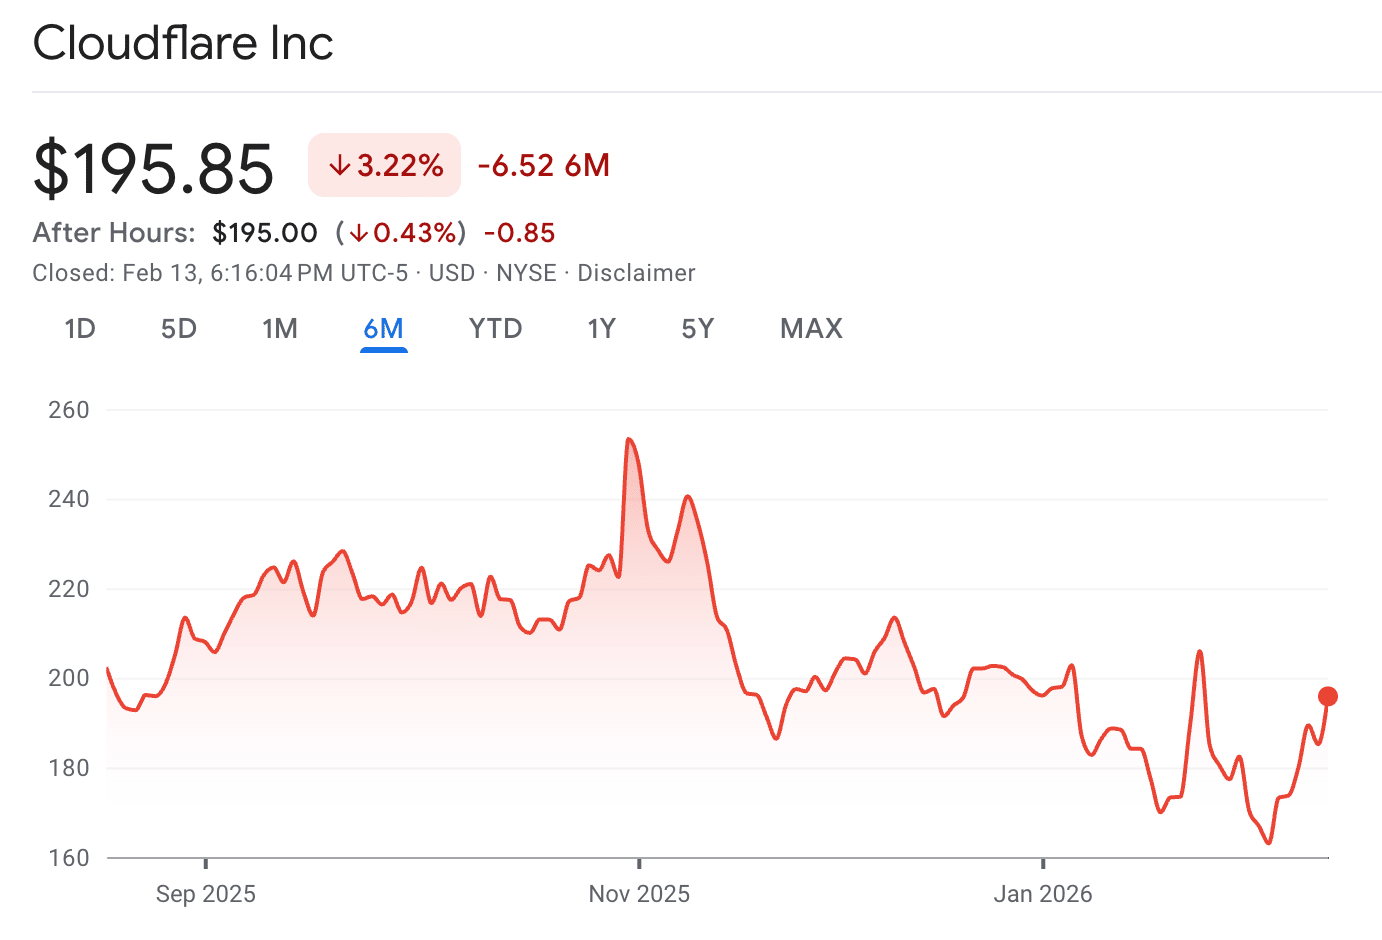
Task: Click the Jan 2026 axis label
Action: (1043, 894)
